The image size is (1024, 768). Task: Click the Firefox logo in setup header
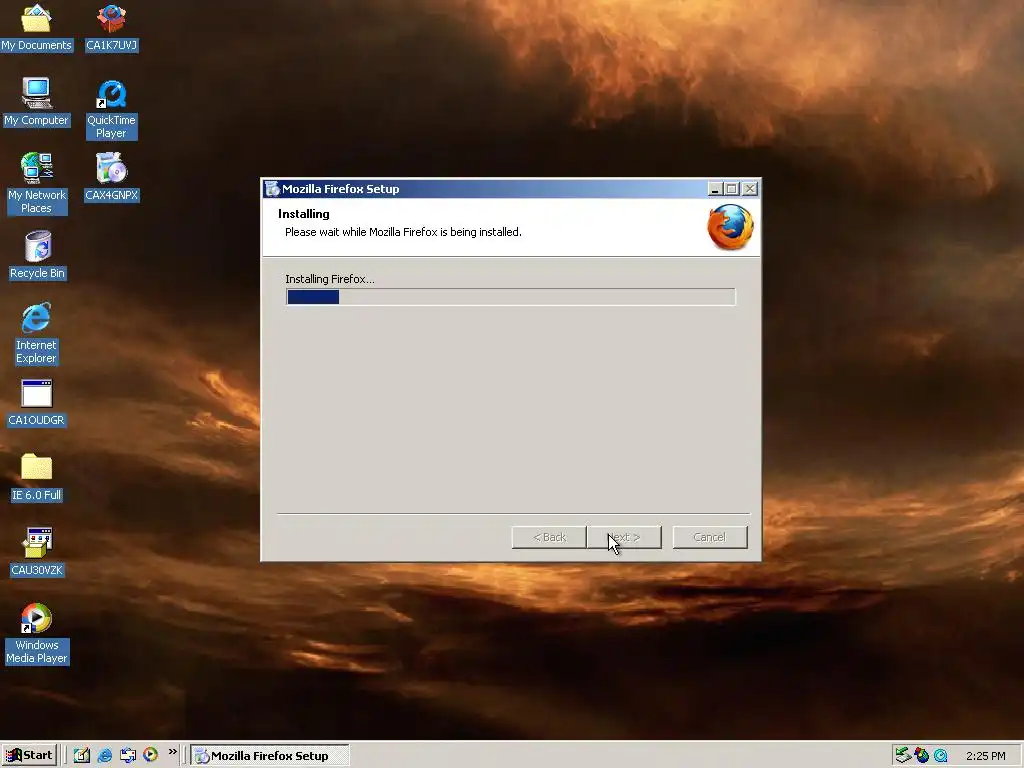click(730, 227)
